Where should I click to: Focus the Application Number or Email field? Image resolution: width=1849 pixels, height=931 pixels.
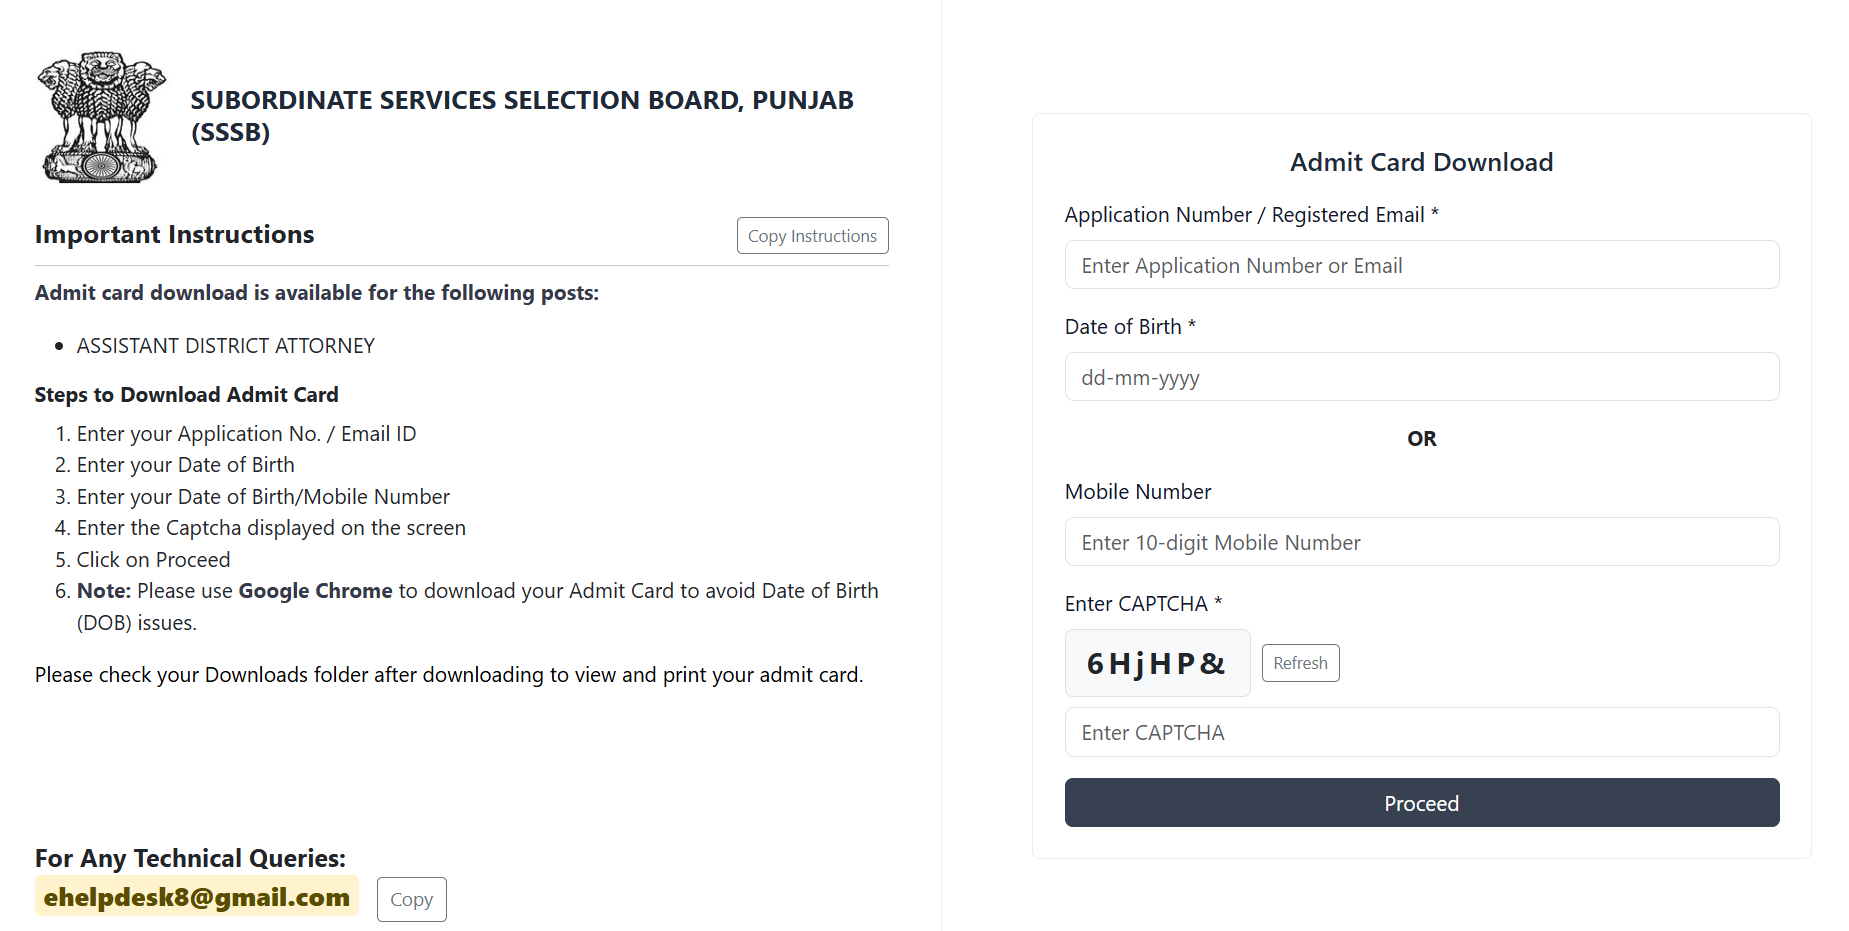(x=1421, y=265)
